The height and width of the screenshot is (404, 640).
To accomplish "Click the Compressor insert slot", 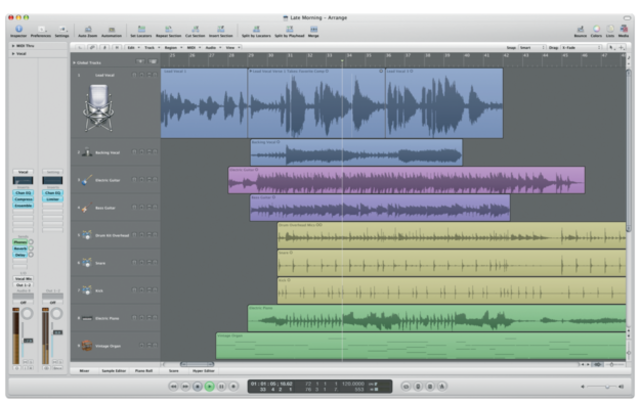I will pyautogui.click(x=23, y=199).
